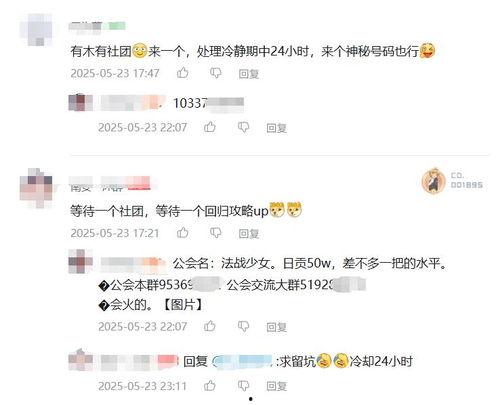Open the CD.001895 badge avatar
The width and height of the screenshot is (500, 405).
point(434,181)
